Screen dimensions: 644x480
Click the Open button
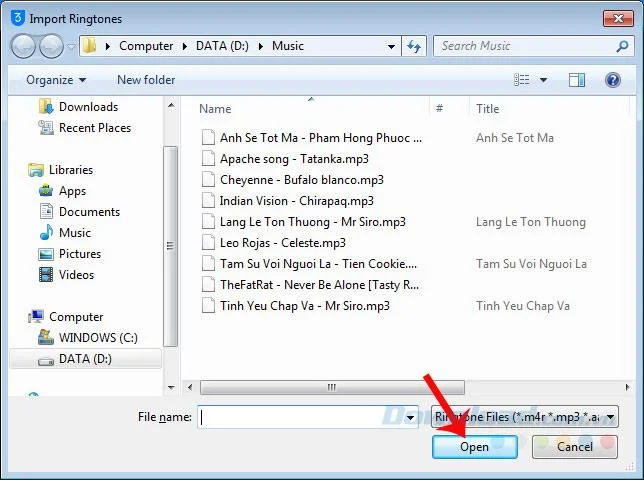[x=475, y=447]
